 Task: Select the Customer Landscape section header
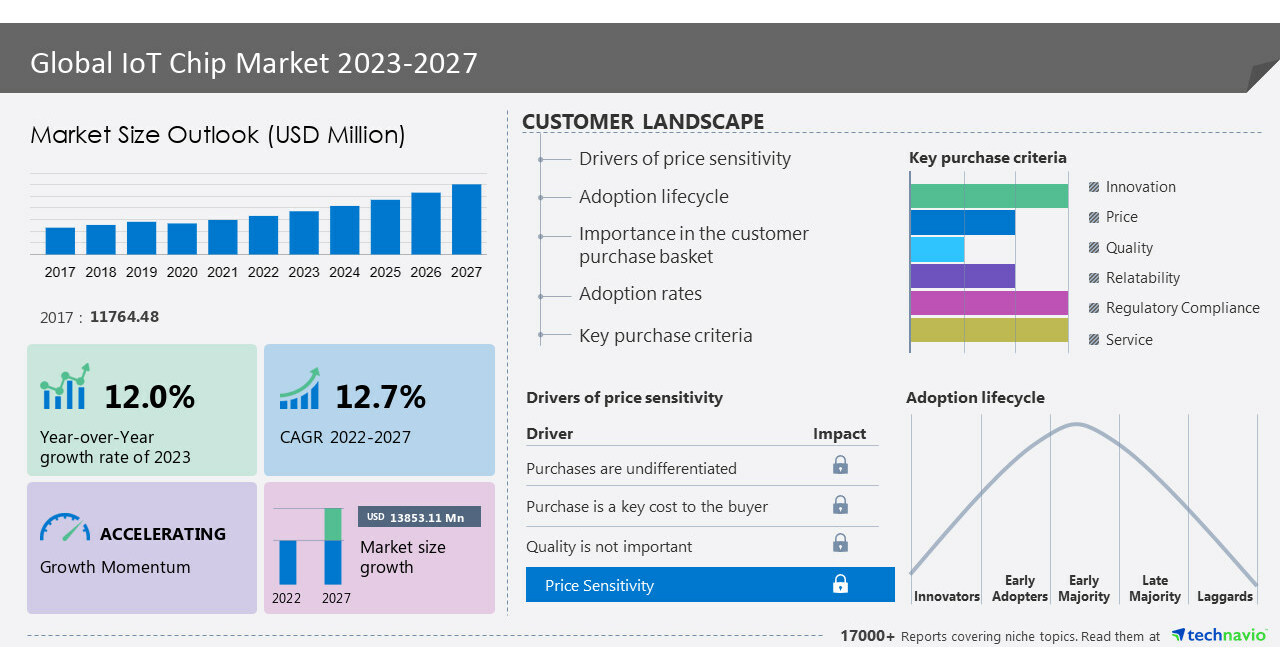coord(643,121)
